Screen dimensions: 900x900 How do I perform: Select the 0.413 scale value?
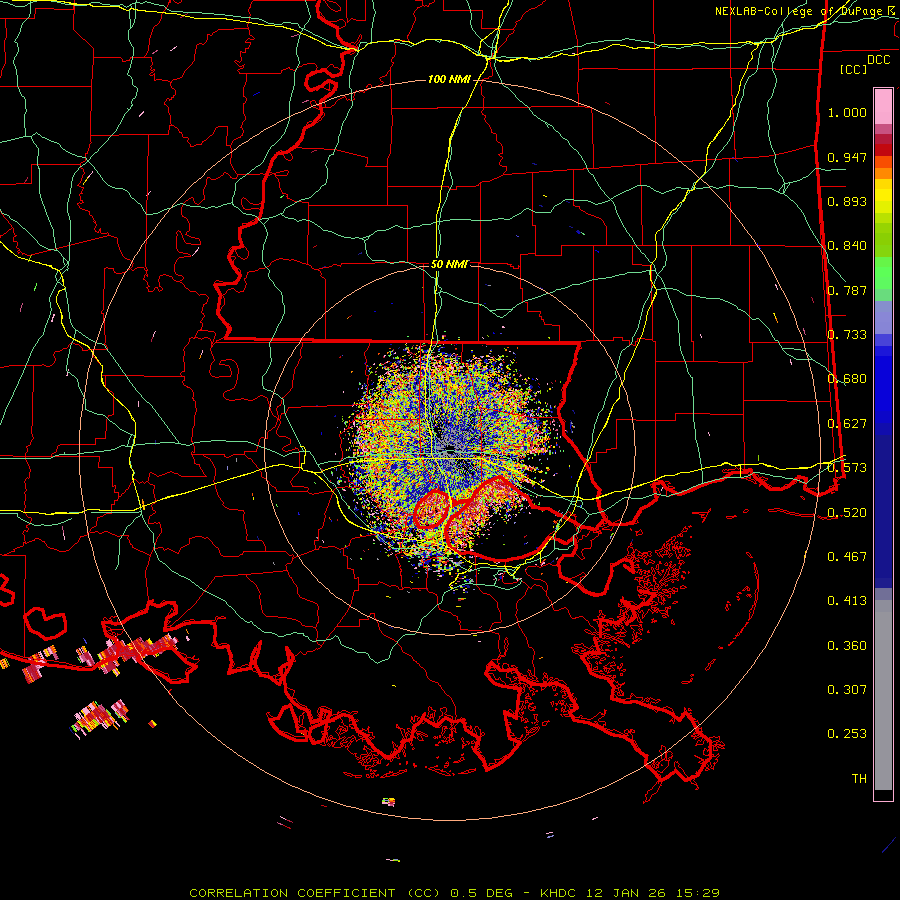click(847, 601)
